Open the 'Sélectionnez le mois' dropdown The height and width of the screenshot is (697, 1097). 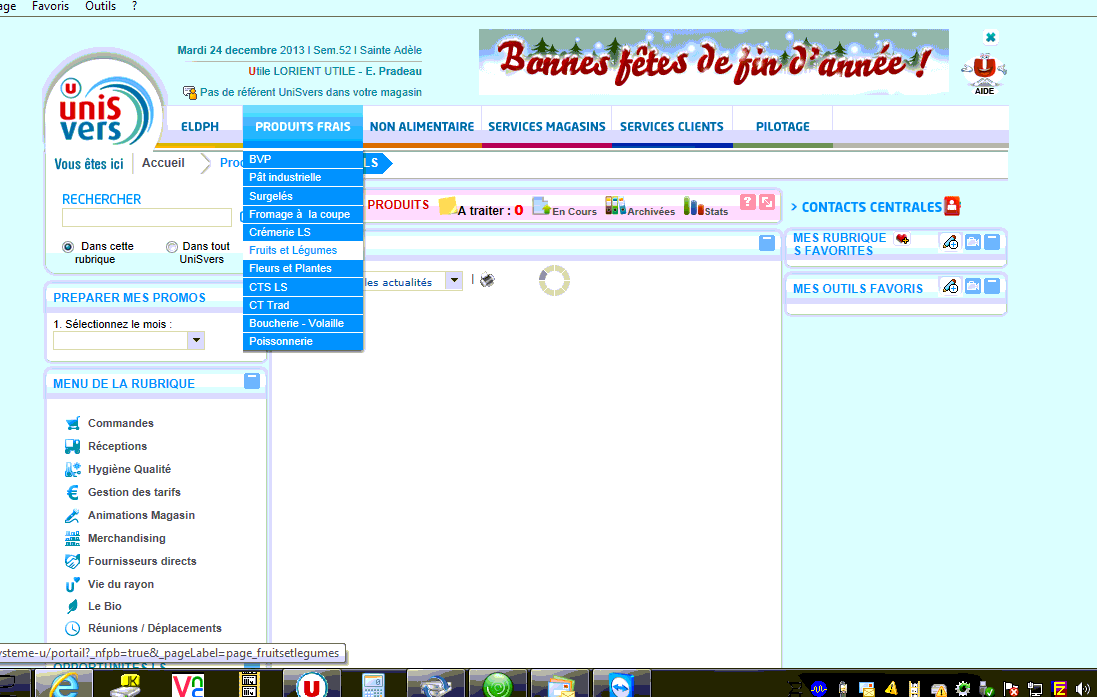click(x=196, y=341)
